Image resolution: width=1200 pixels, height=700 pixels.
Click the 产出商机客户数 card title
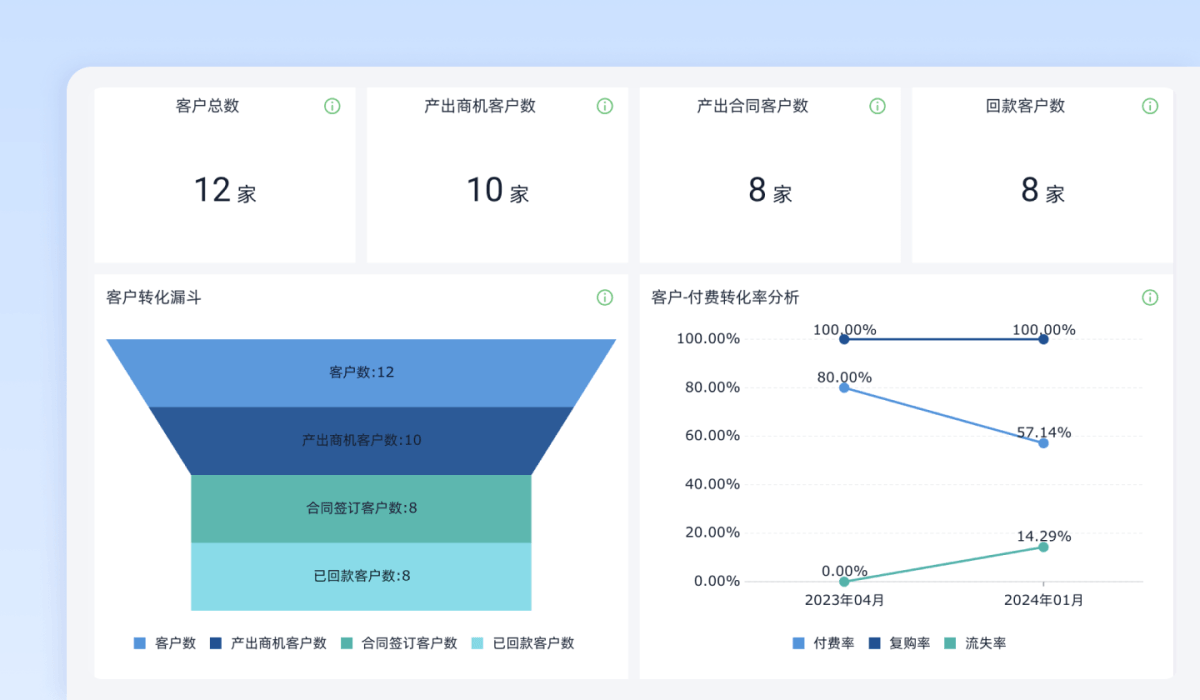click(x=480, y=106)
